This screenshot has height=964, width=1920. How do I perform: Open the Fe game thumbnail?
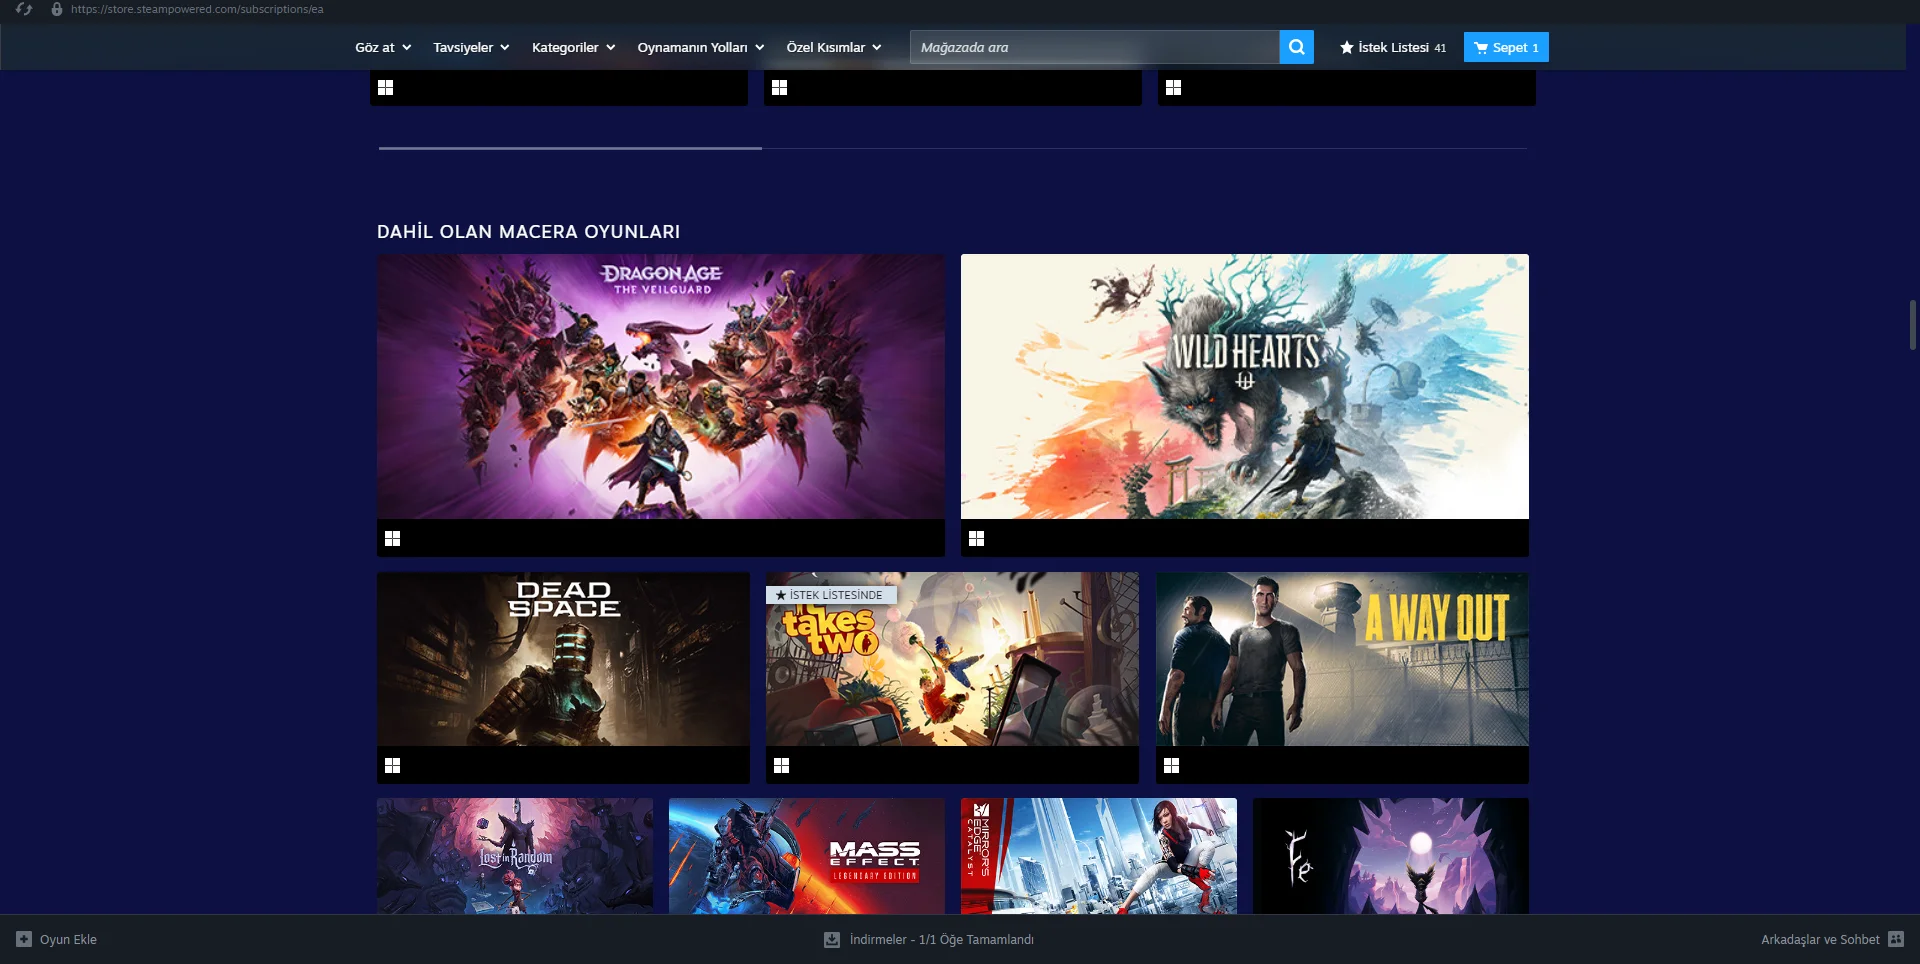[x=1391, y=856]
